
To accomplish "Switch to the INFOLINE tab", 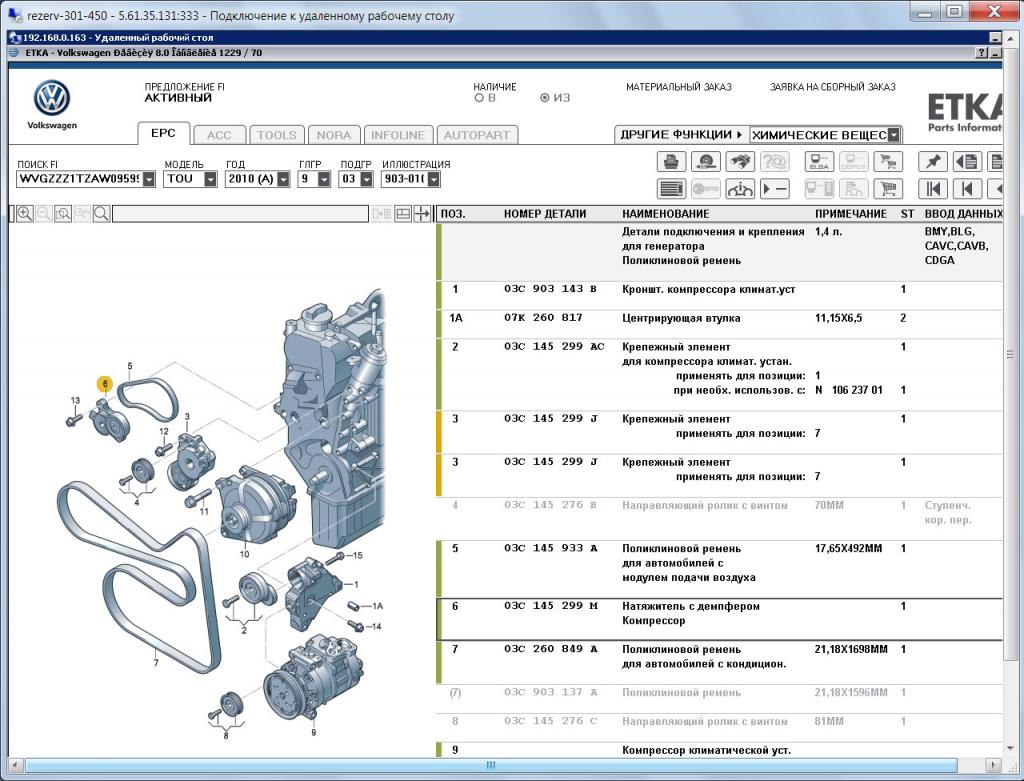I will coord(398,135).
